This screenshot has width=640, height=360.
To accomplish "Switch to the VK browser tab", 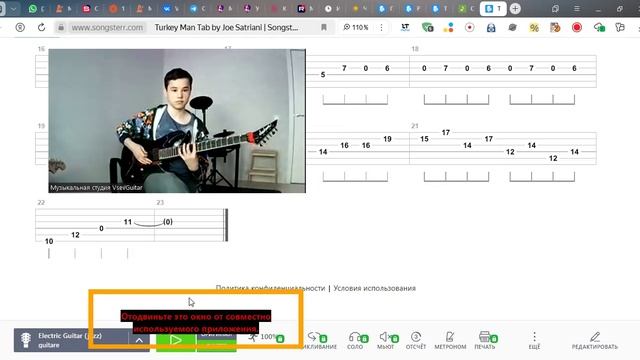I will tap(171, 8).
